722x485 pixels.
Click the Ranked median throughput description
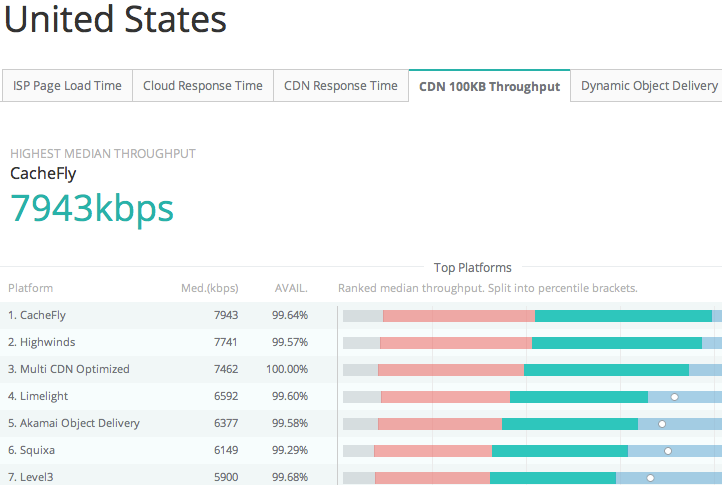coord(488,288)
